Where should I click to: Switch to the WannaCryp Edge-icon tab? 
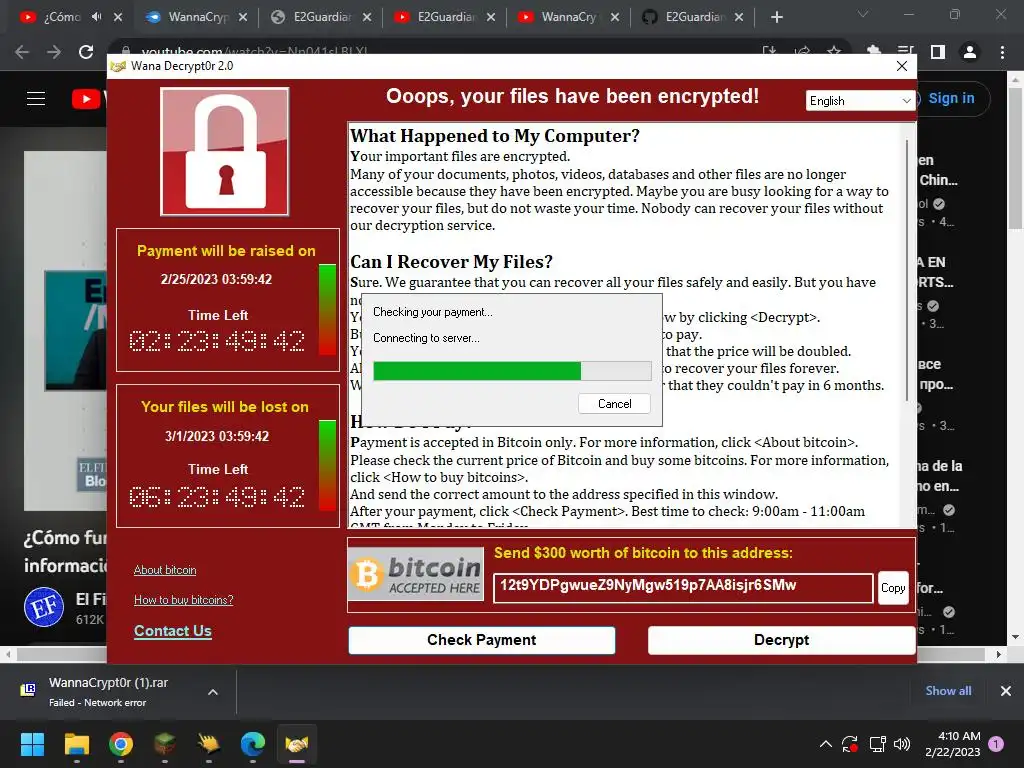click(196, 17)
